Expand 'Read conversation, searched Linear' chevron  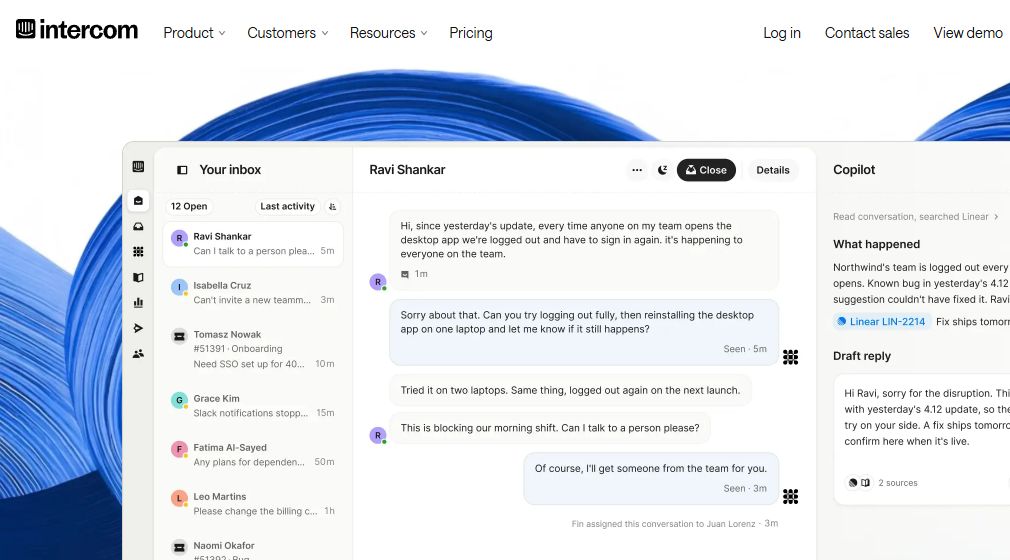996,217
